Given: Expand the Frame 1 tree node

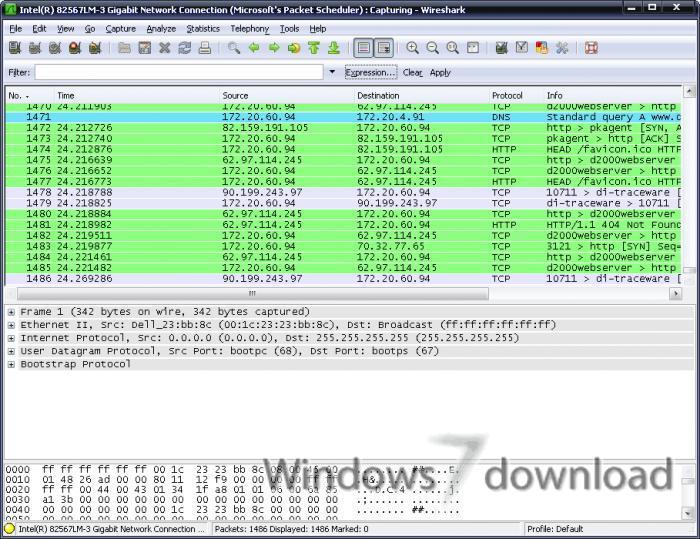Looking at the screenshot, I should pos(11,312).
